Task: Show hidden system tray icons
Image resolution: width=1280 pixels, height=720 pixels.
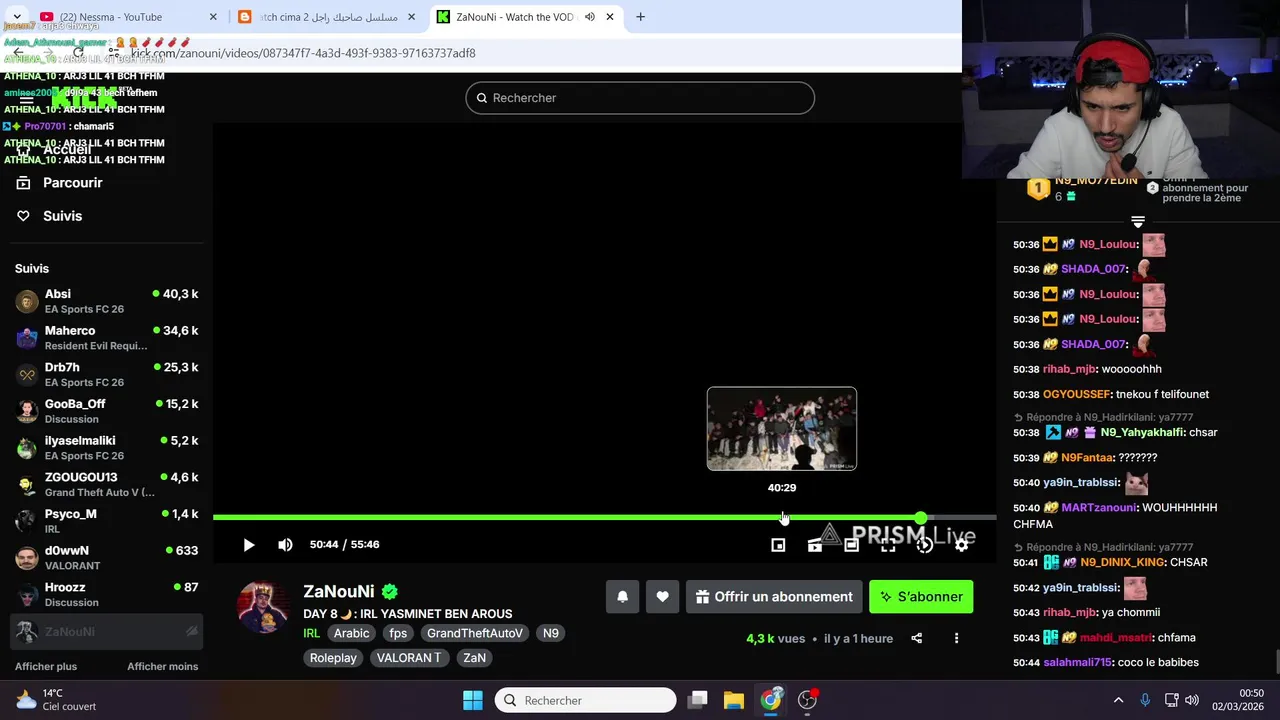Action: click(x=1118, y=700)
